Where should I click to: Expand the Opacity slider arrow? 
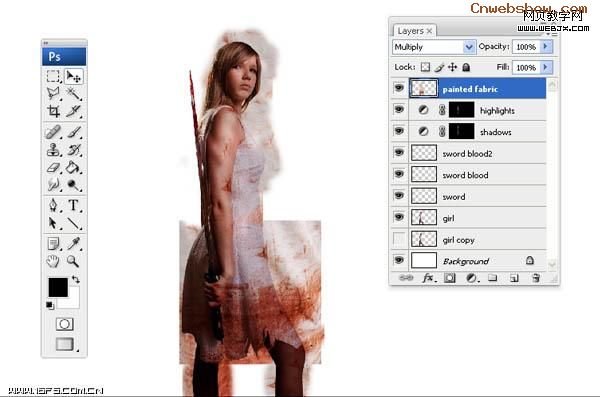coord(546,46)
